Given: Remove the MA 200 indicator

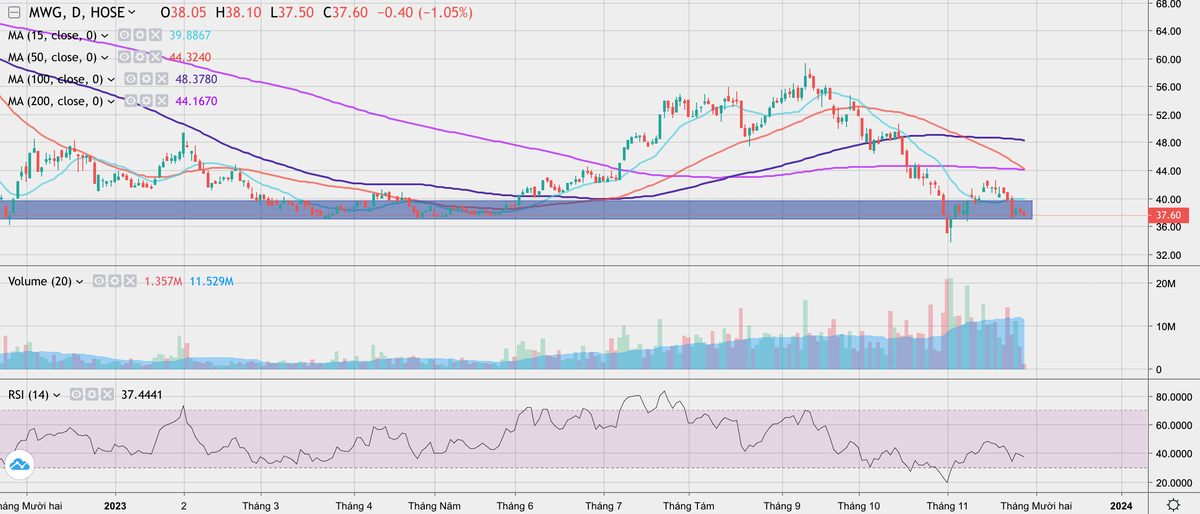Looking at the screenshot, I should point(160,101).
